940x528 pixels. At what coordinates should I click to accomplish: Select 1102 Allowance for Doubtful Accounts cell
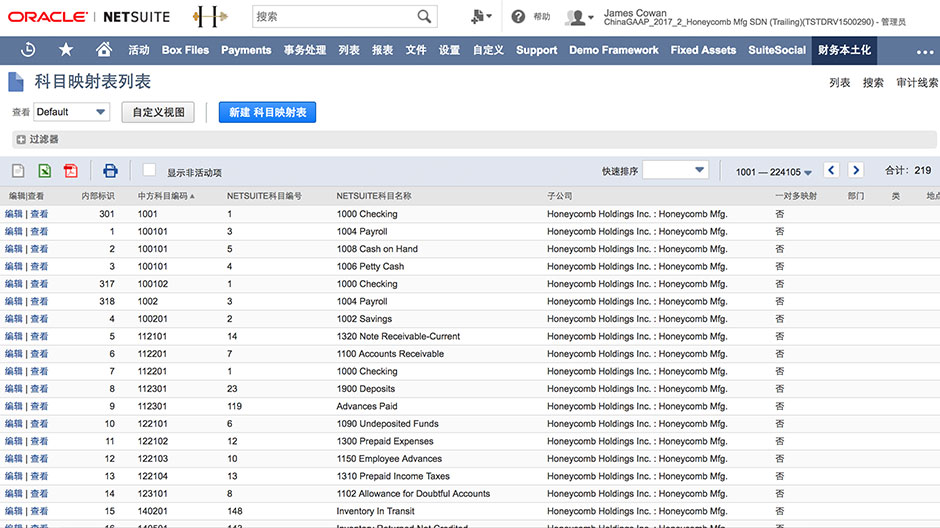(x=413, y=494)
